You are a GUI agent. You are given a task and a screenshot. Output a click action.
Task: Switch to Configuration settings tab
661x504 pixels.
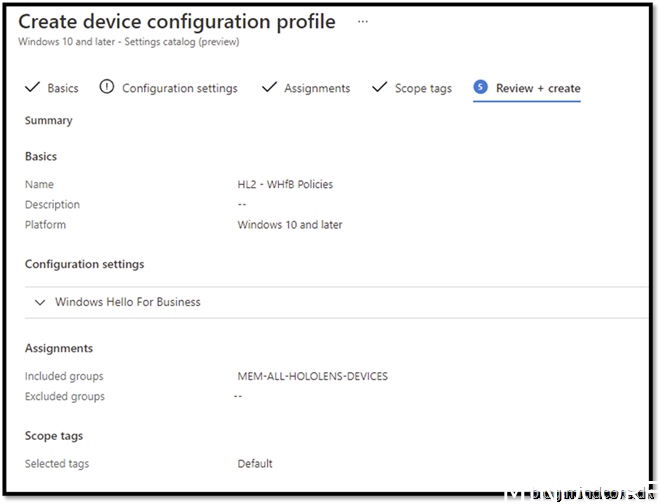click(x=180, y=88)
